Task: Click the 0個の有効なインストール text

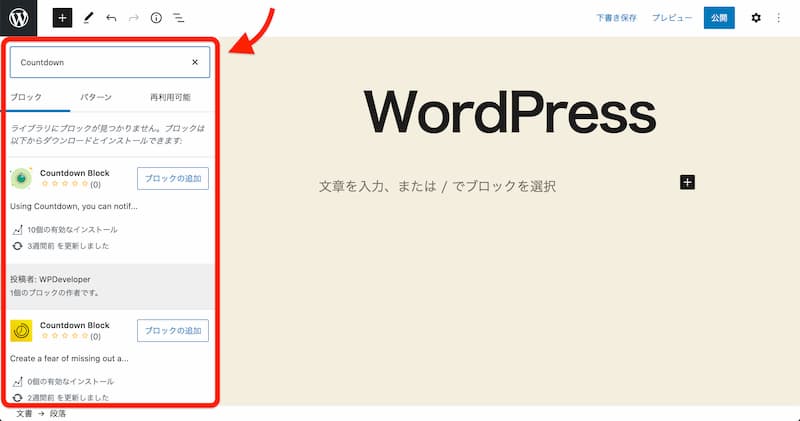Action: point(70,381)
